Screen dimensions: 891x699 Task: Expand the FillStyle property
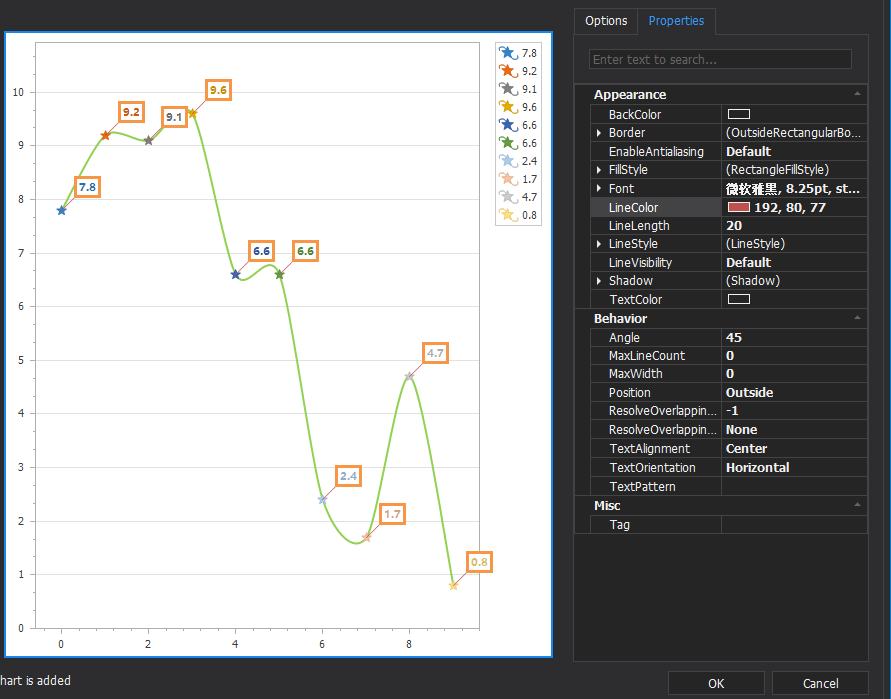[599, 170]
